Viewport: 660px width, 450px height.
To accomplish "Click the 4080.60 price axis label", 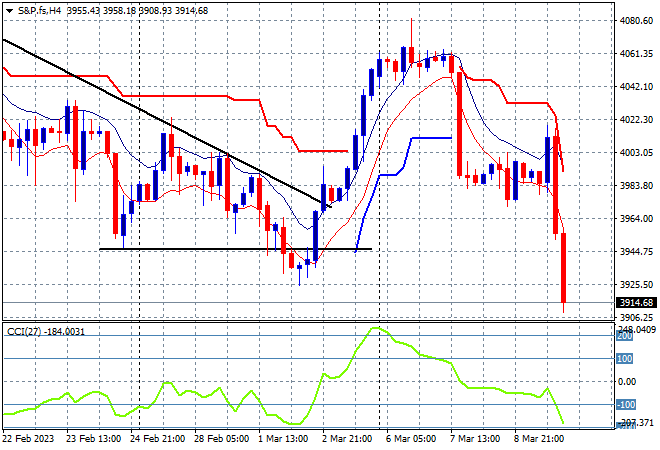I will 636,21.
